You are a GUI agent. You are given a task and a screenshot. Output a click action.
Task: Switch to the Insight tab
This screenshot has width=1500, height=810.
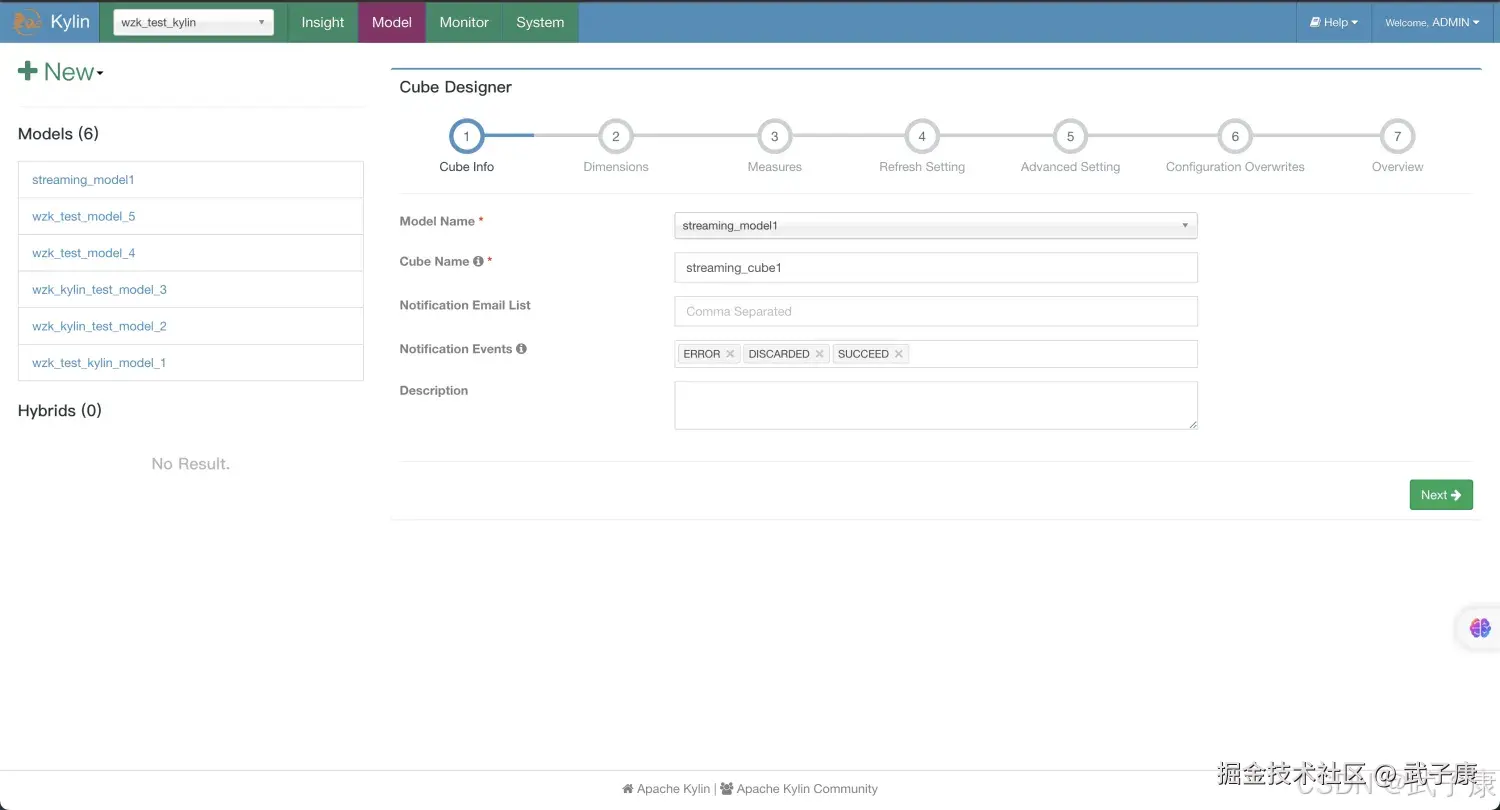(323, 22)
